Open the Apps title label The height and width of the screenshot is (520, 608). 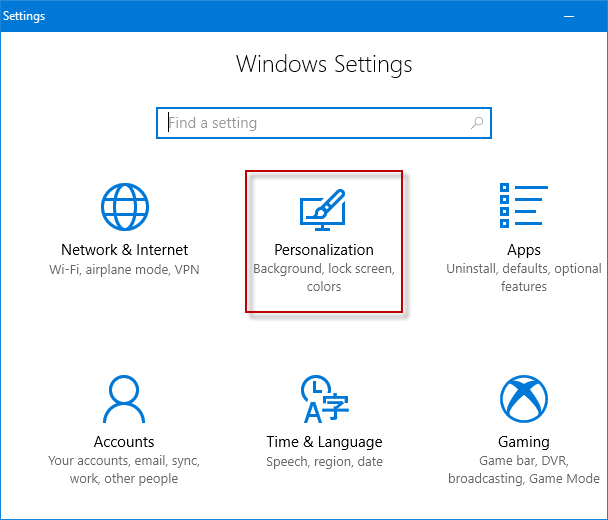(524, 250)
